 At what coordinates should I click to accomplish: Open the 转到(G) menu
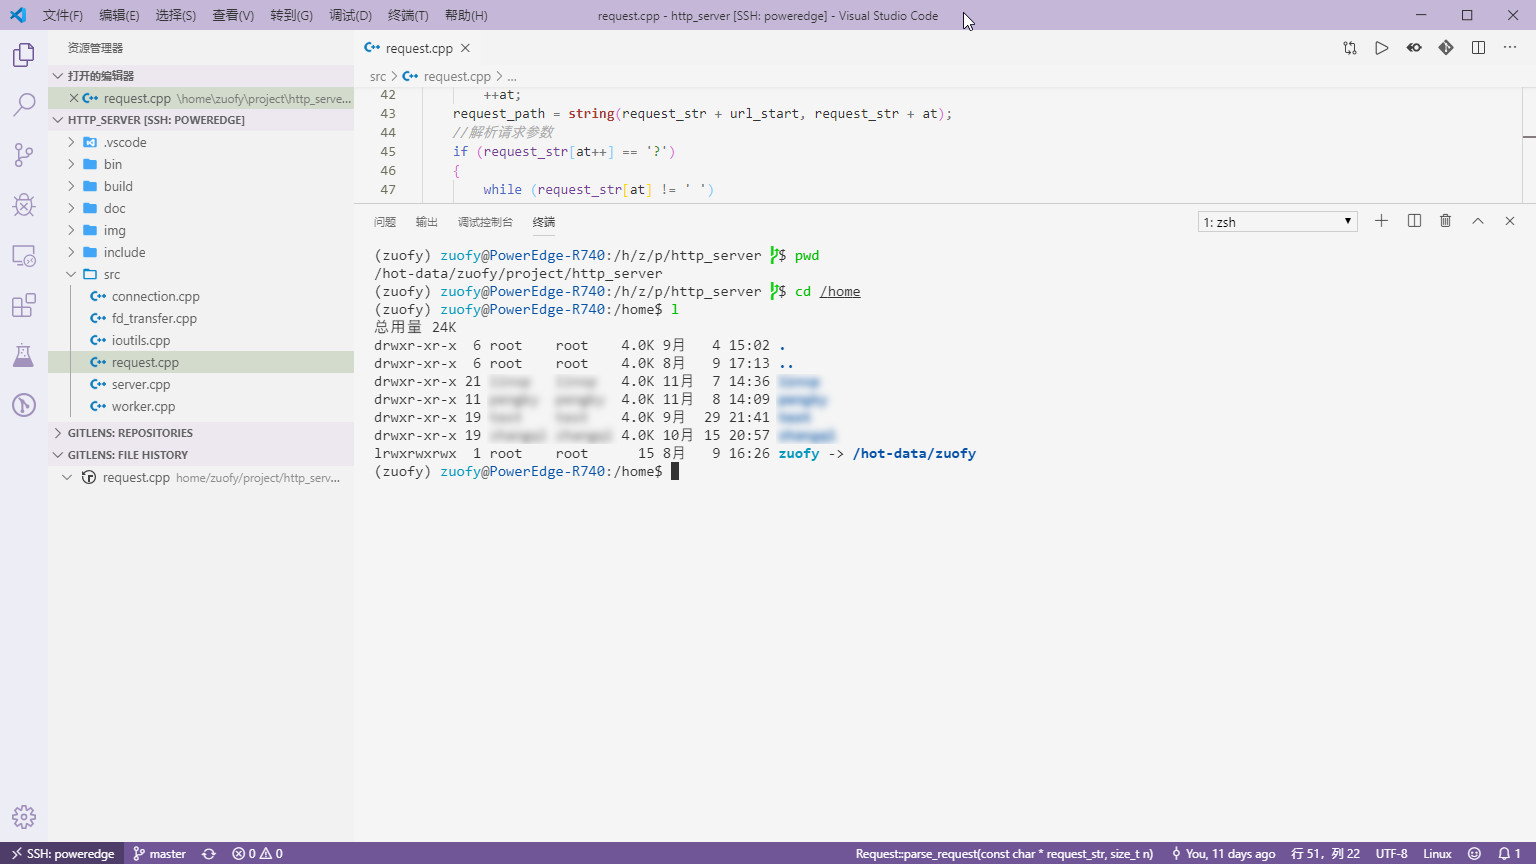coord(291,15)
